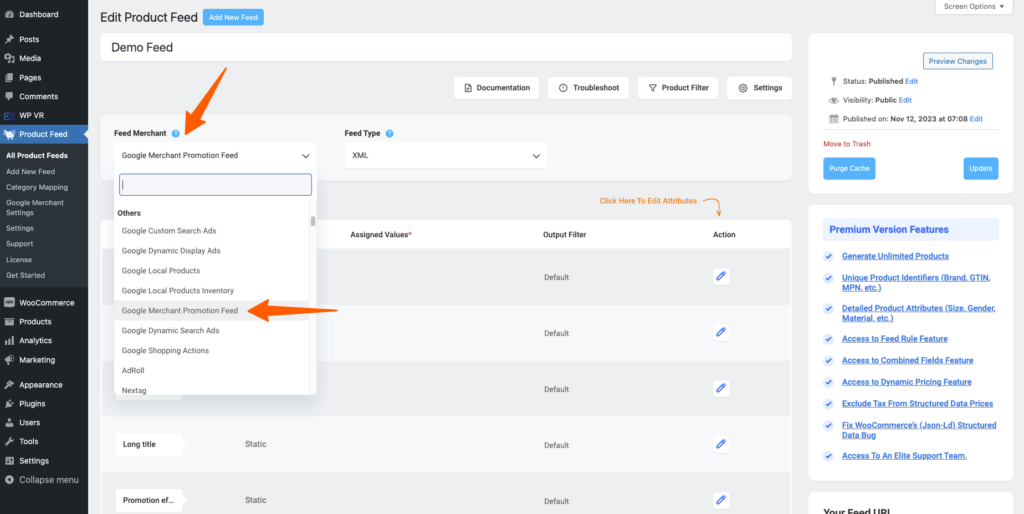The width and height of the screenshot is (1024, 514).
Task: Open Google Merchant Settings submenu item
Action: click(35, 207)
